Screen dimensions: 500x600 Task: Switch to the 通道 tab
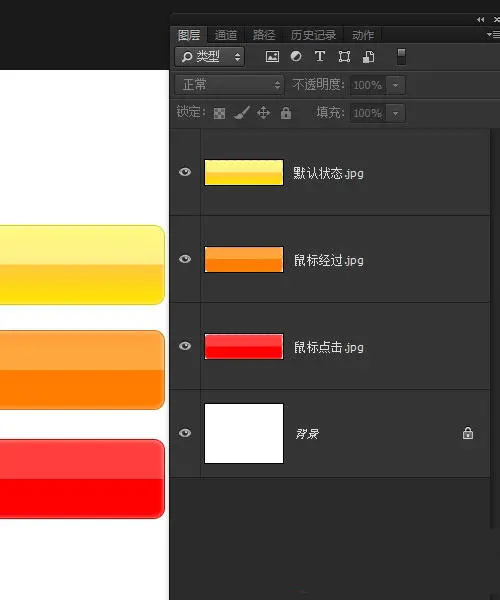226,35
